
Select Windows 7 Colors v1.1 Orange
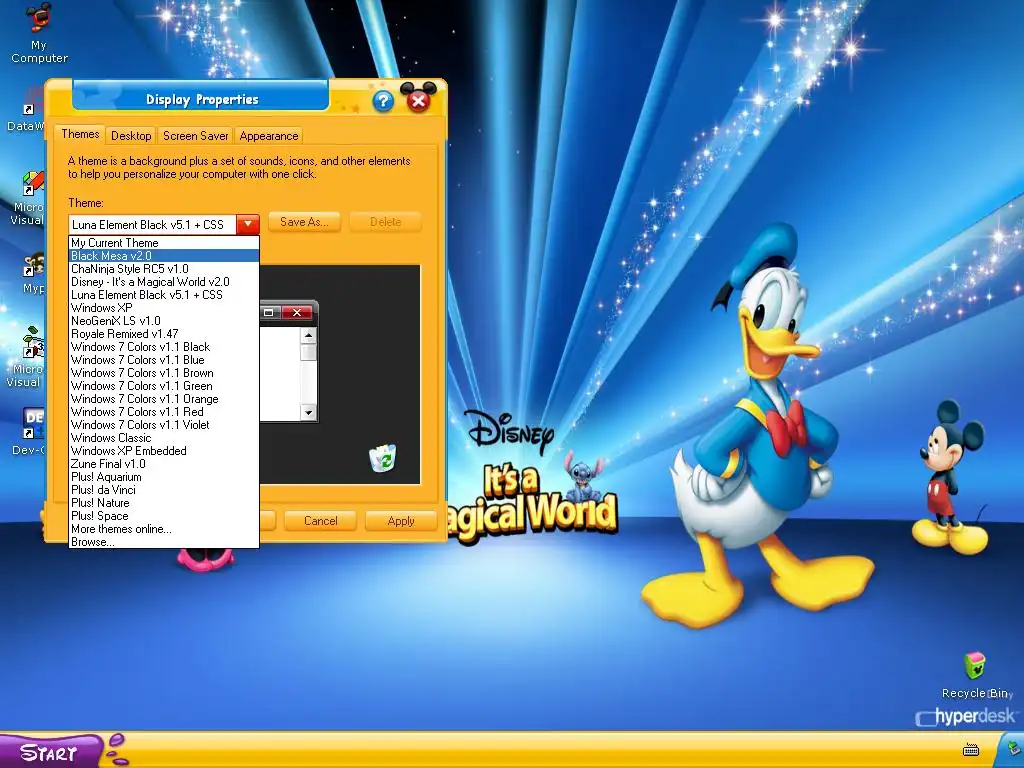[x=164, y=399]
